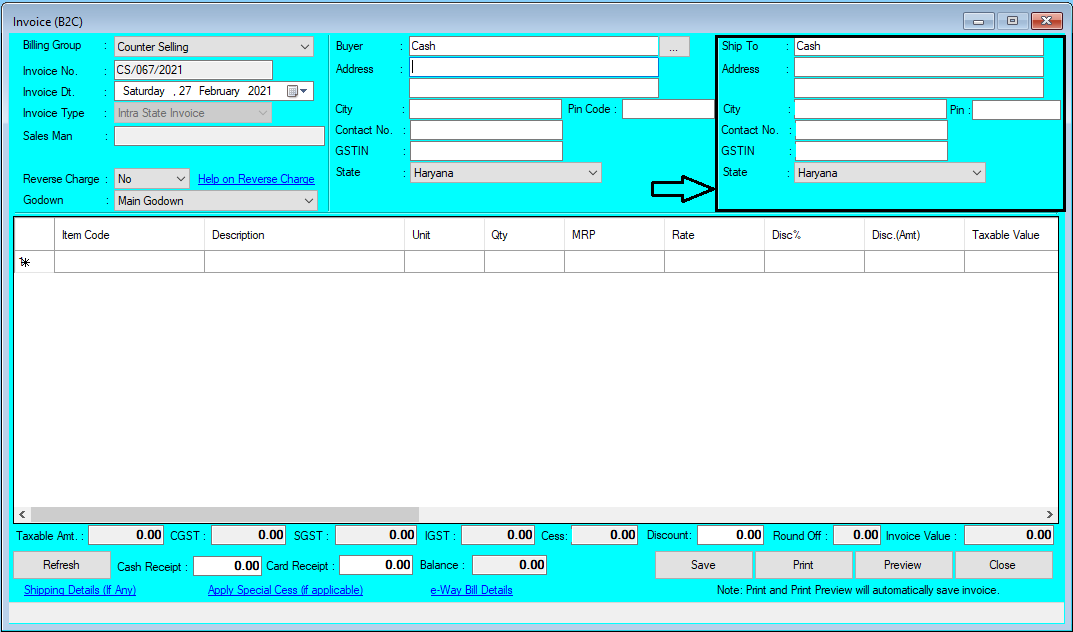The width and height of the screenshot is (1073, 632).
Task: Click the right arrow of the horizontal scrollbar
Action: [1048, 514]
